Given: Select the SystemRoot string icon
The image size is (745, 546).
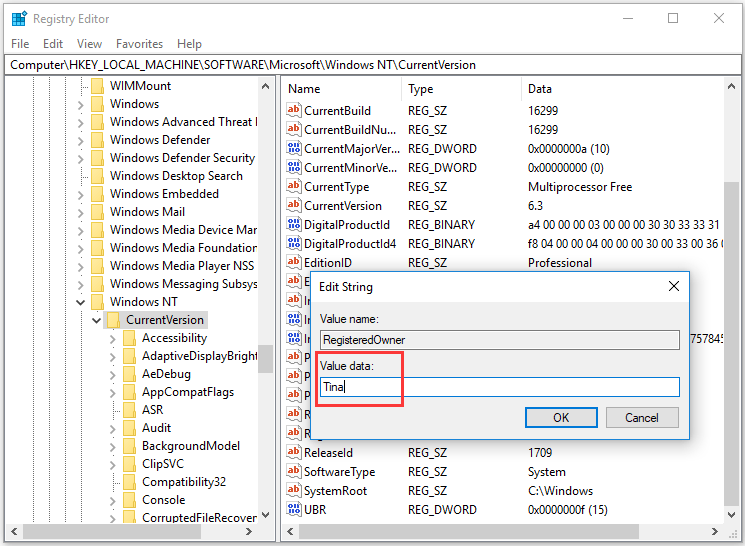Looking at the screenshot, I should click(x=294, y=490).
